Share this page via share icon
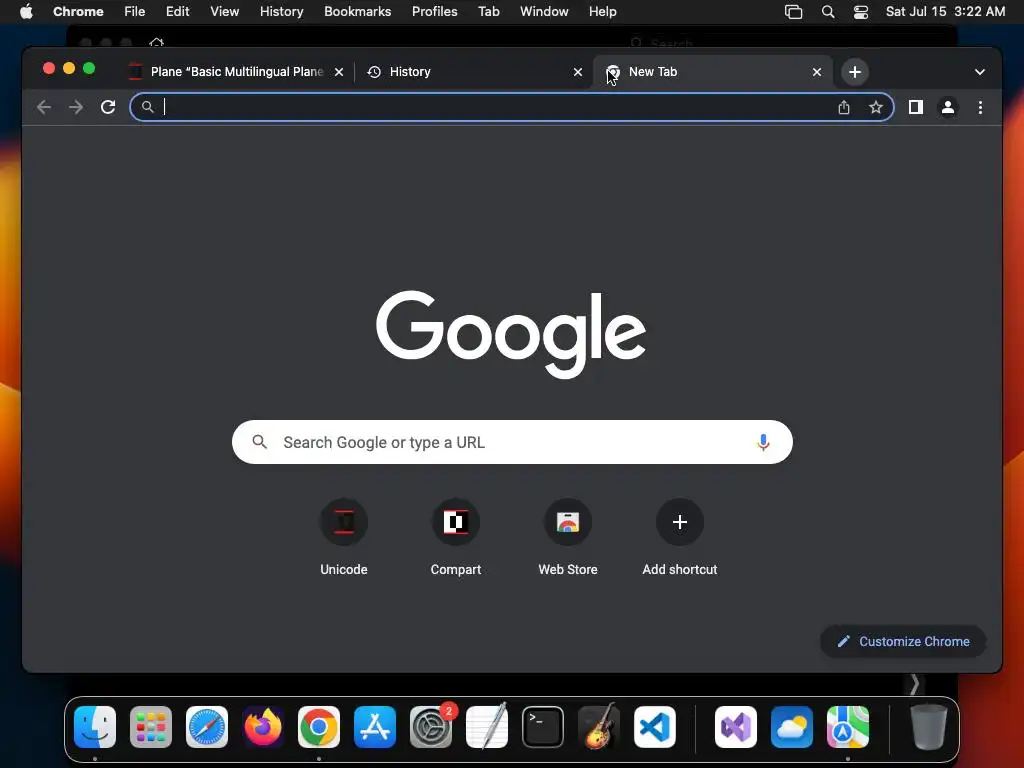1024x768 pixels. pos(844,107)
